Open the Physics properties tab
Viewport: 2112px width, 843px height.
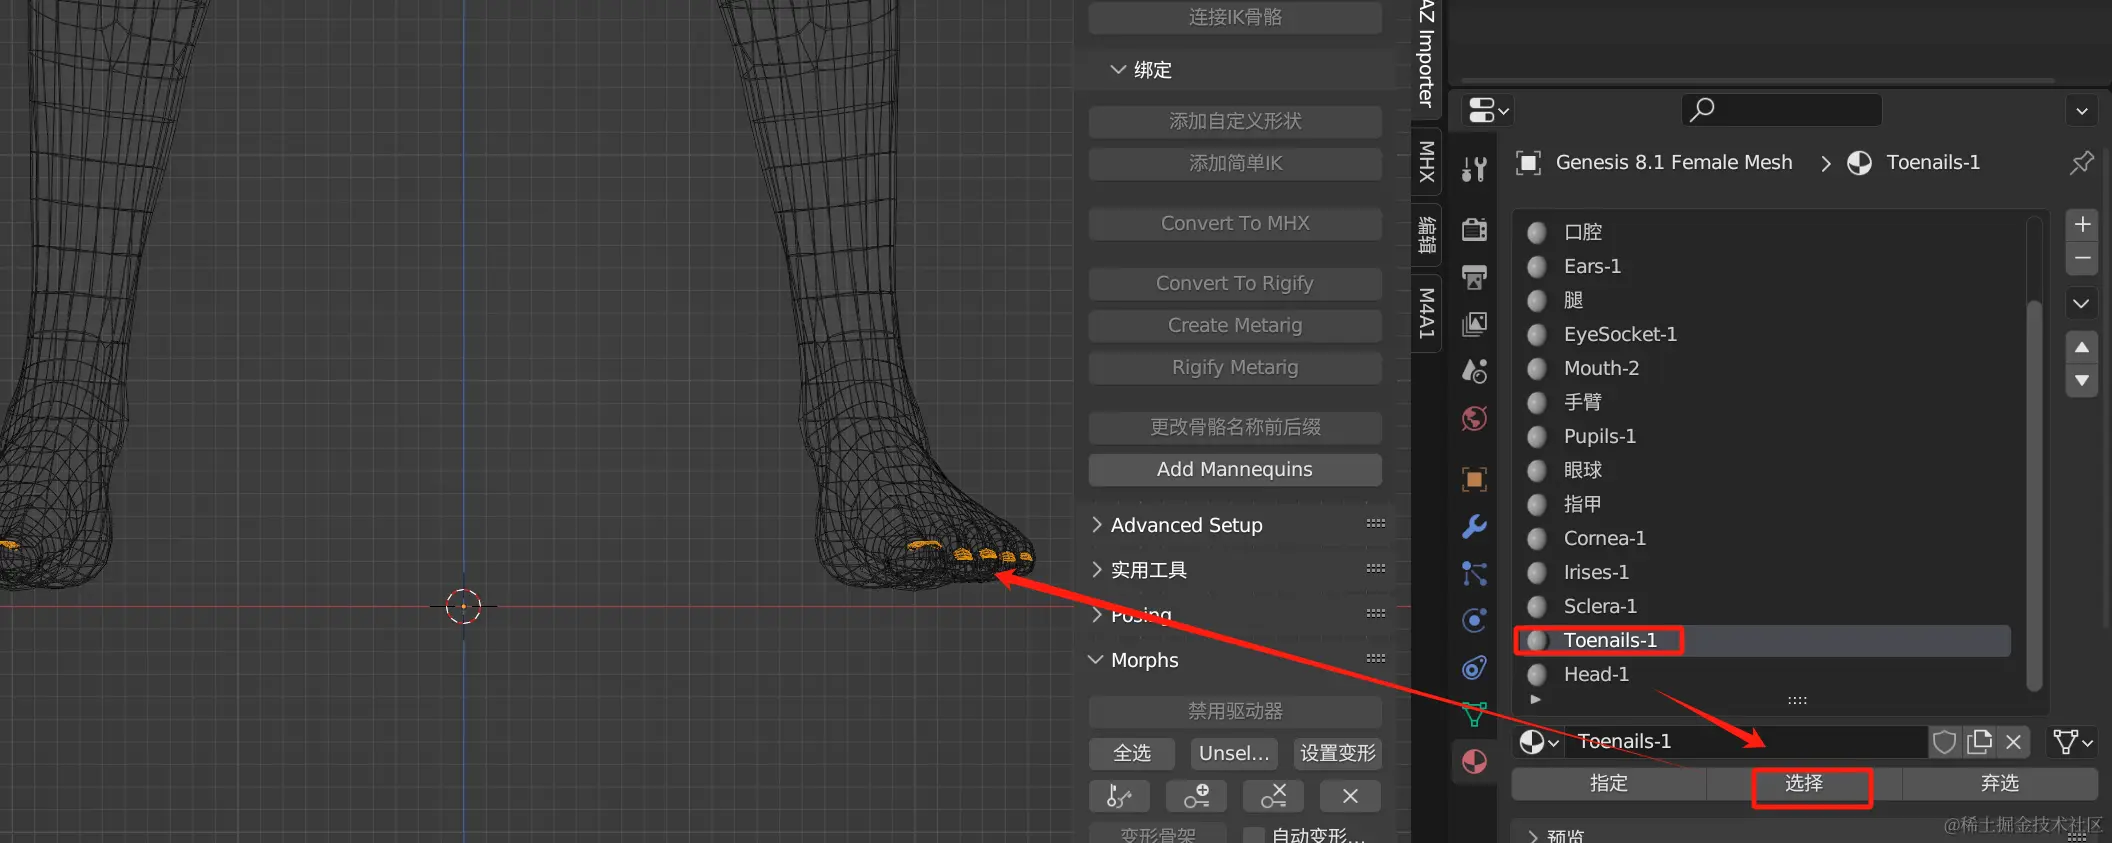(x=1474, y=620)
